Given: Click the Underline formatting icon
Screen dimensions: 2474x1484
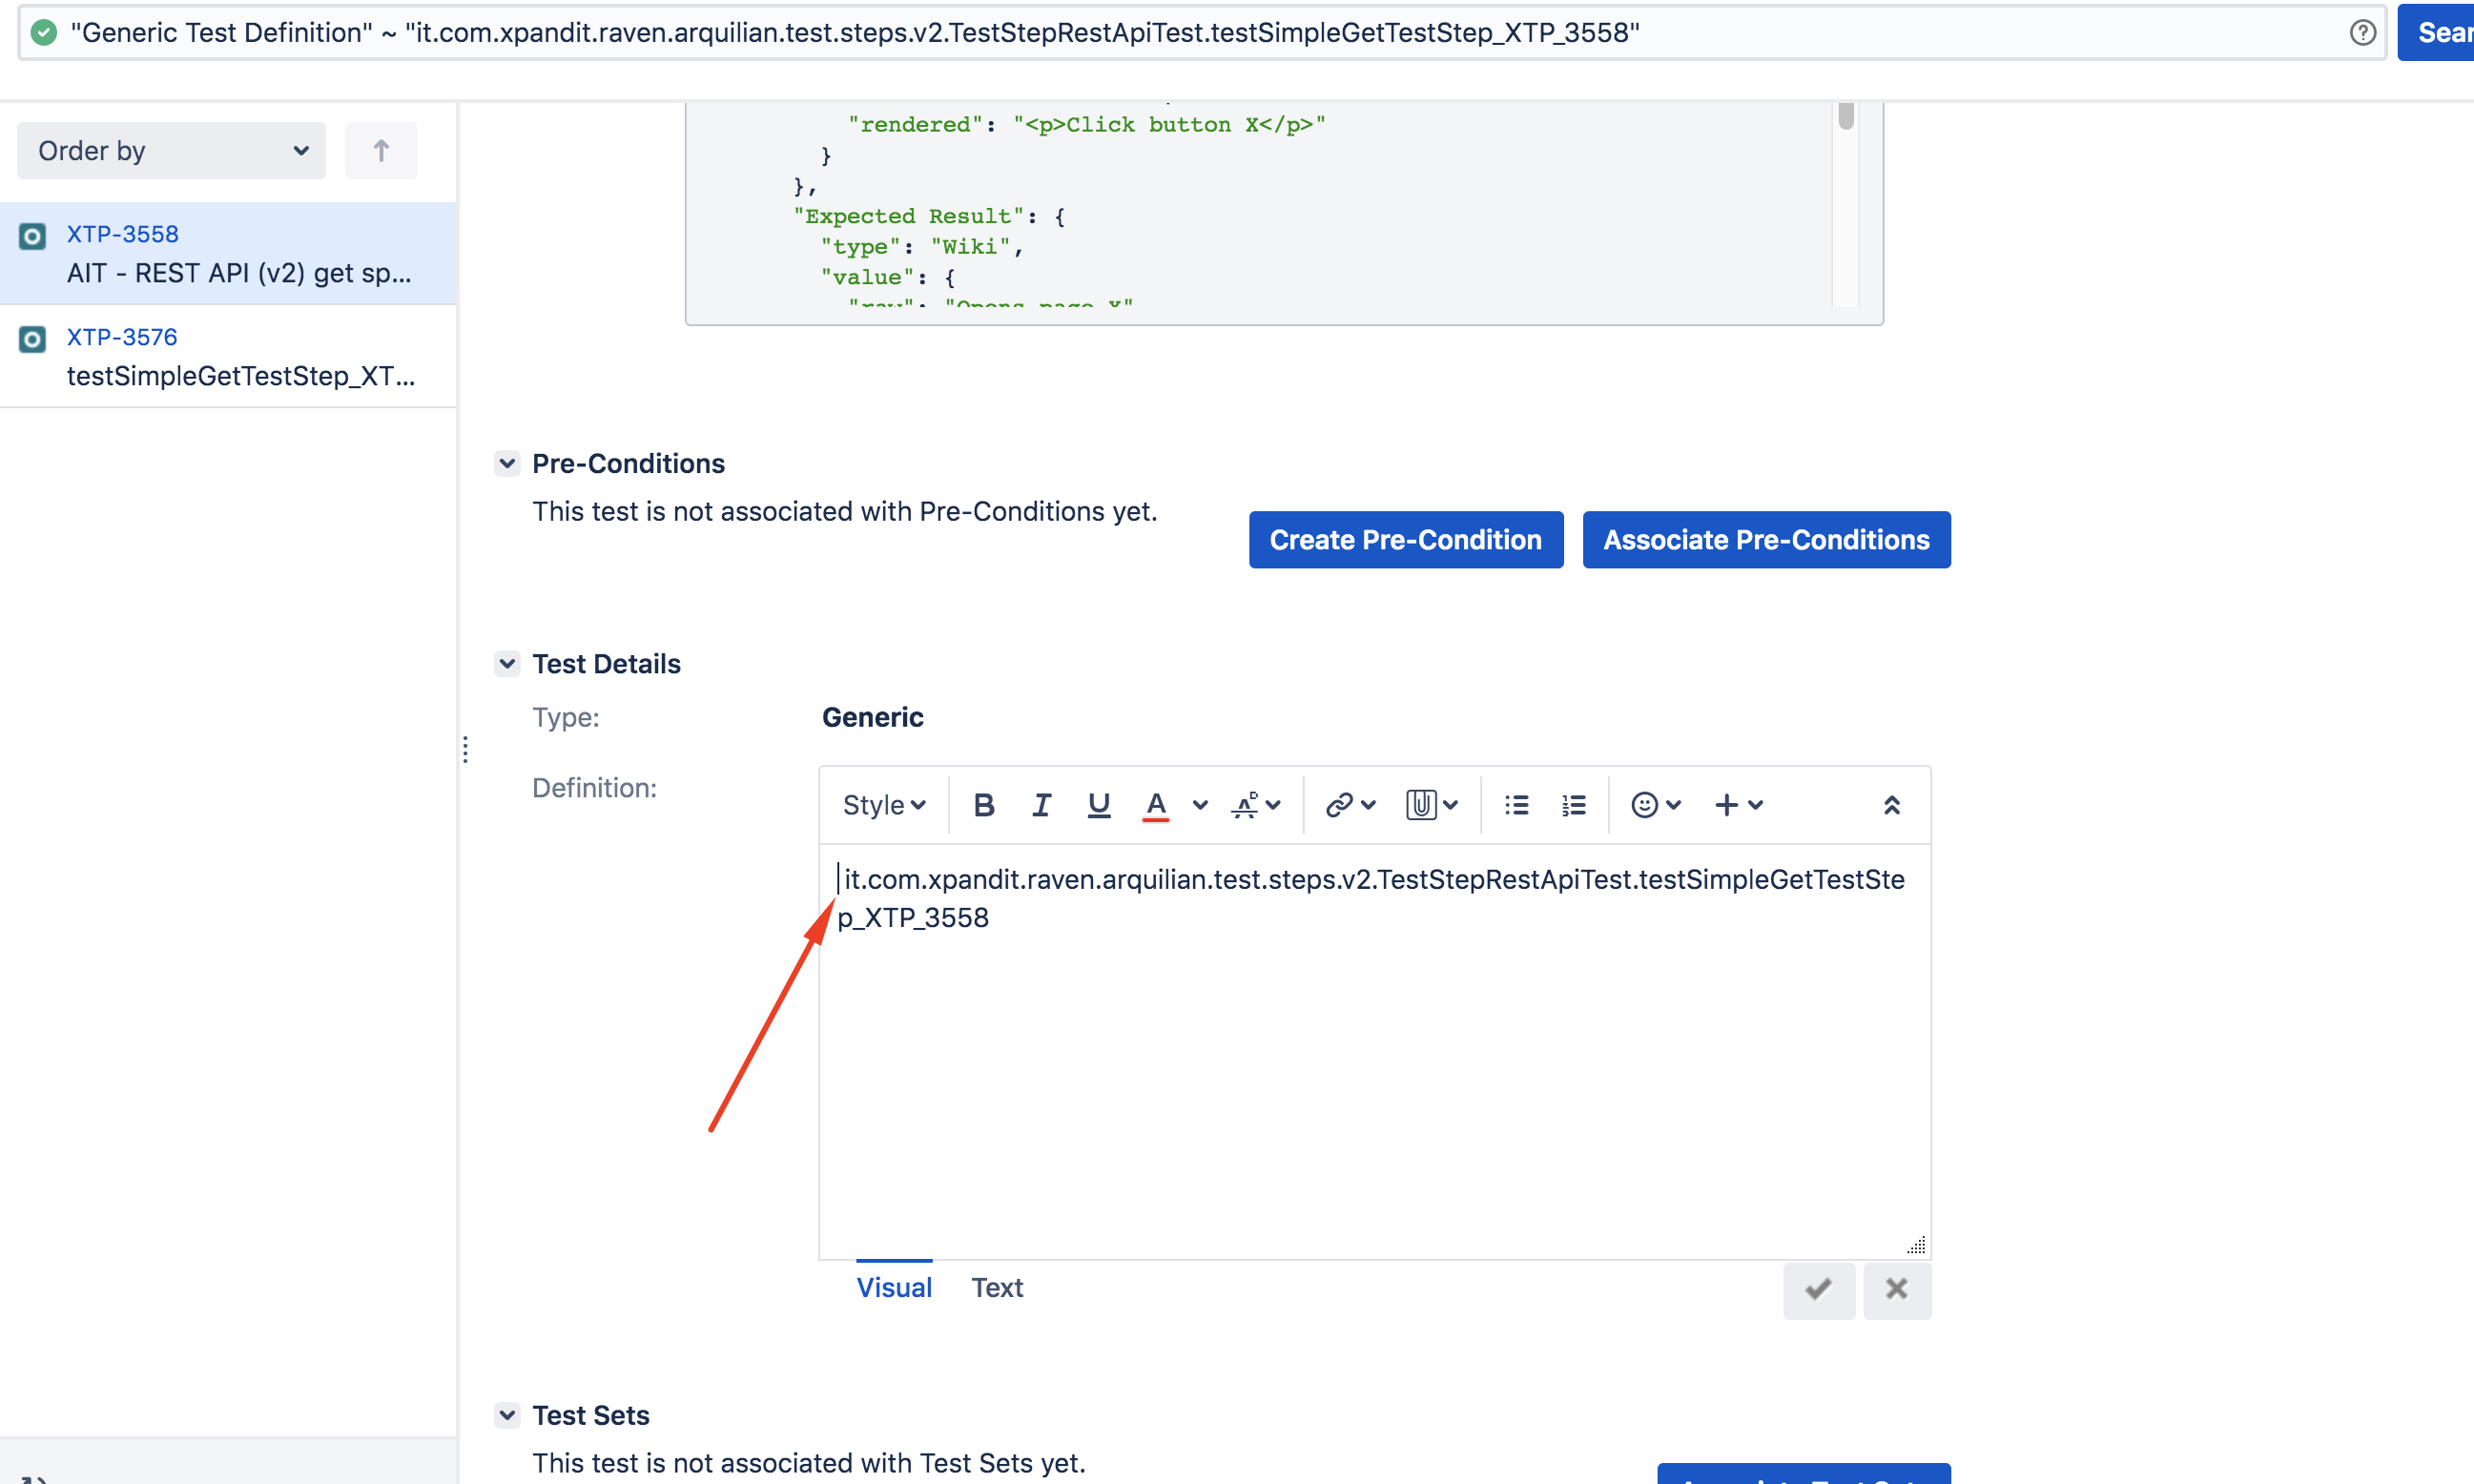Looking at the screenshot, I should [1095, 806].
